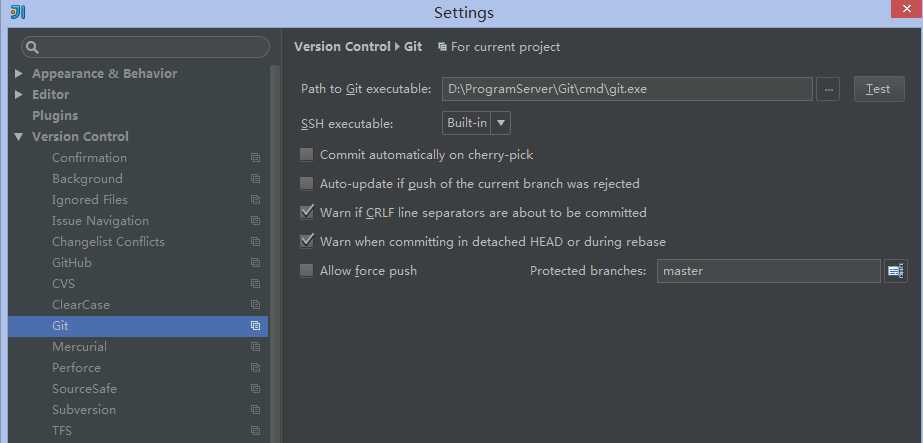The image size is (923, 443).
Task: Click project-level icon next to Subversion
Action: pos(255,410)
